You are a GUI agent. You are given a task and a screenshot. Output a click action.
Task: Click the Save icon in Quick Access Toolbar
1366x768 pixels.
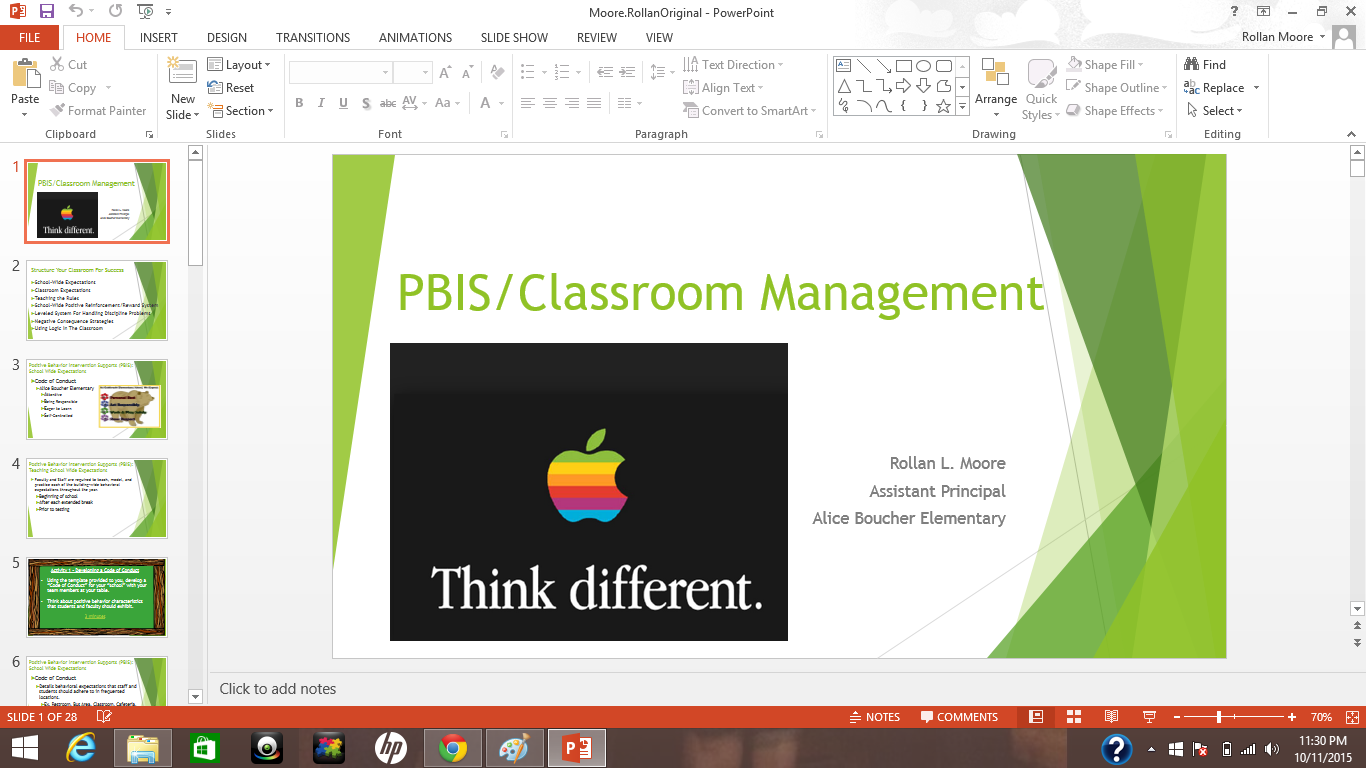click(x=47, y=12)
